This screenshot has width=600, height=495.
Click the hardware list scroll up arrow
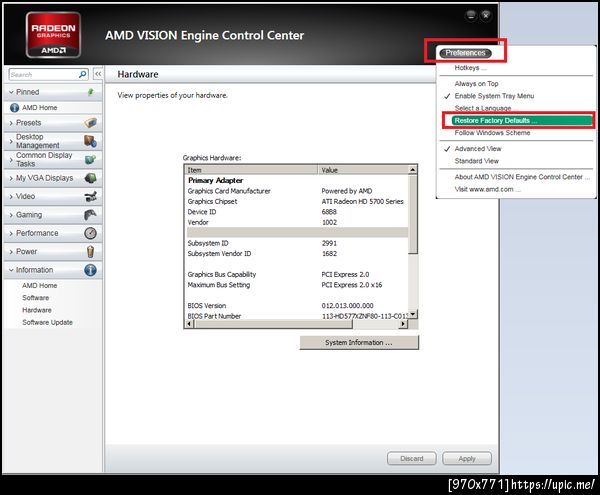tap(412, 169)
